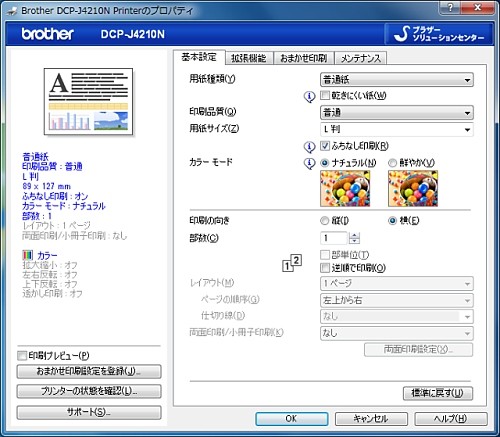
Task: Switch to おまかせ印刷 tab
Action: 304,58
